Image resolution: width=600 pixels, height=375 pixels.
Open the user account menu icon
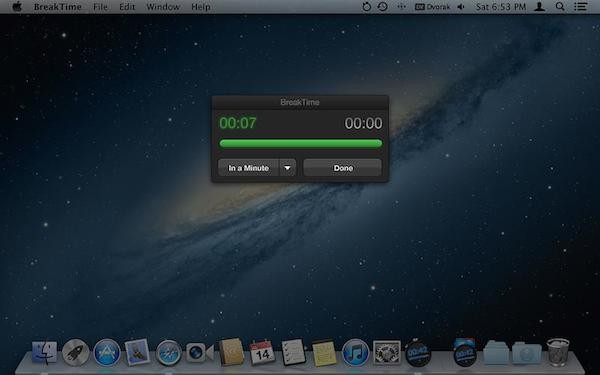540,7
